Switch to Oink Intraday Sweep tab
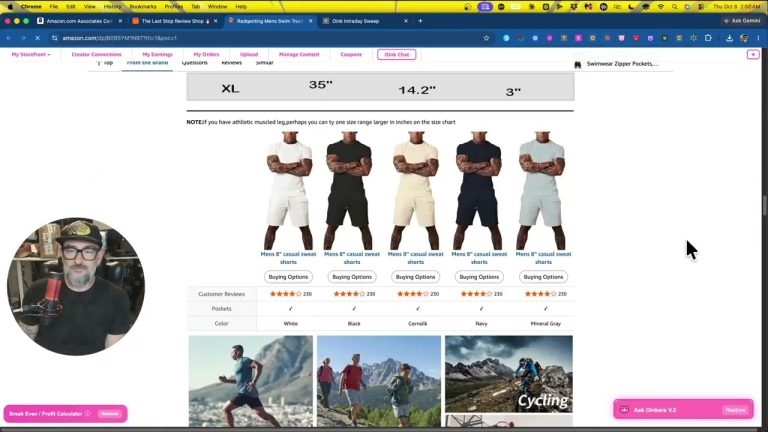Screen dimensions: 768x432 (365, 21)
